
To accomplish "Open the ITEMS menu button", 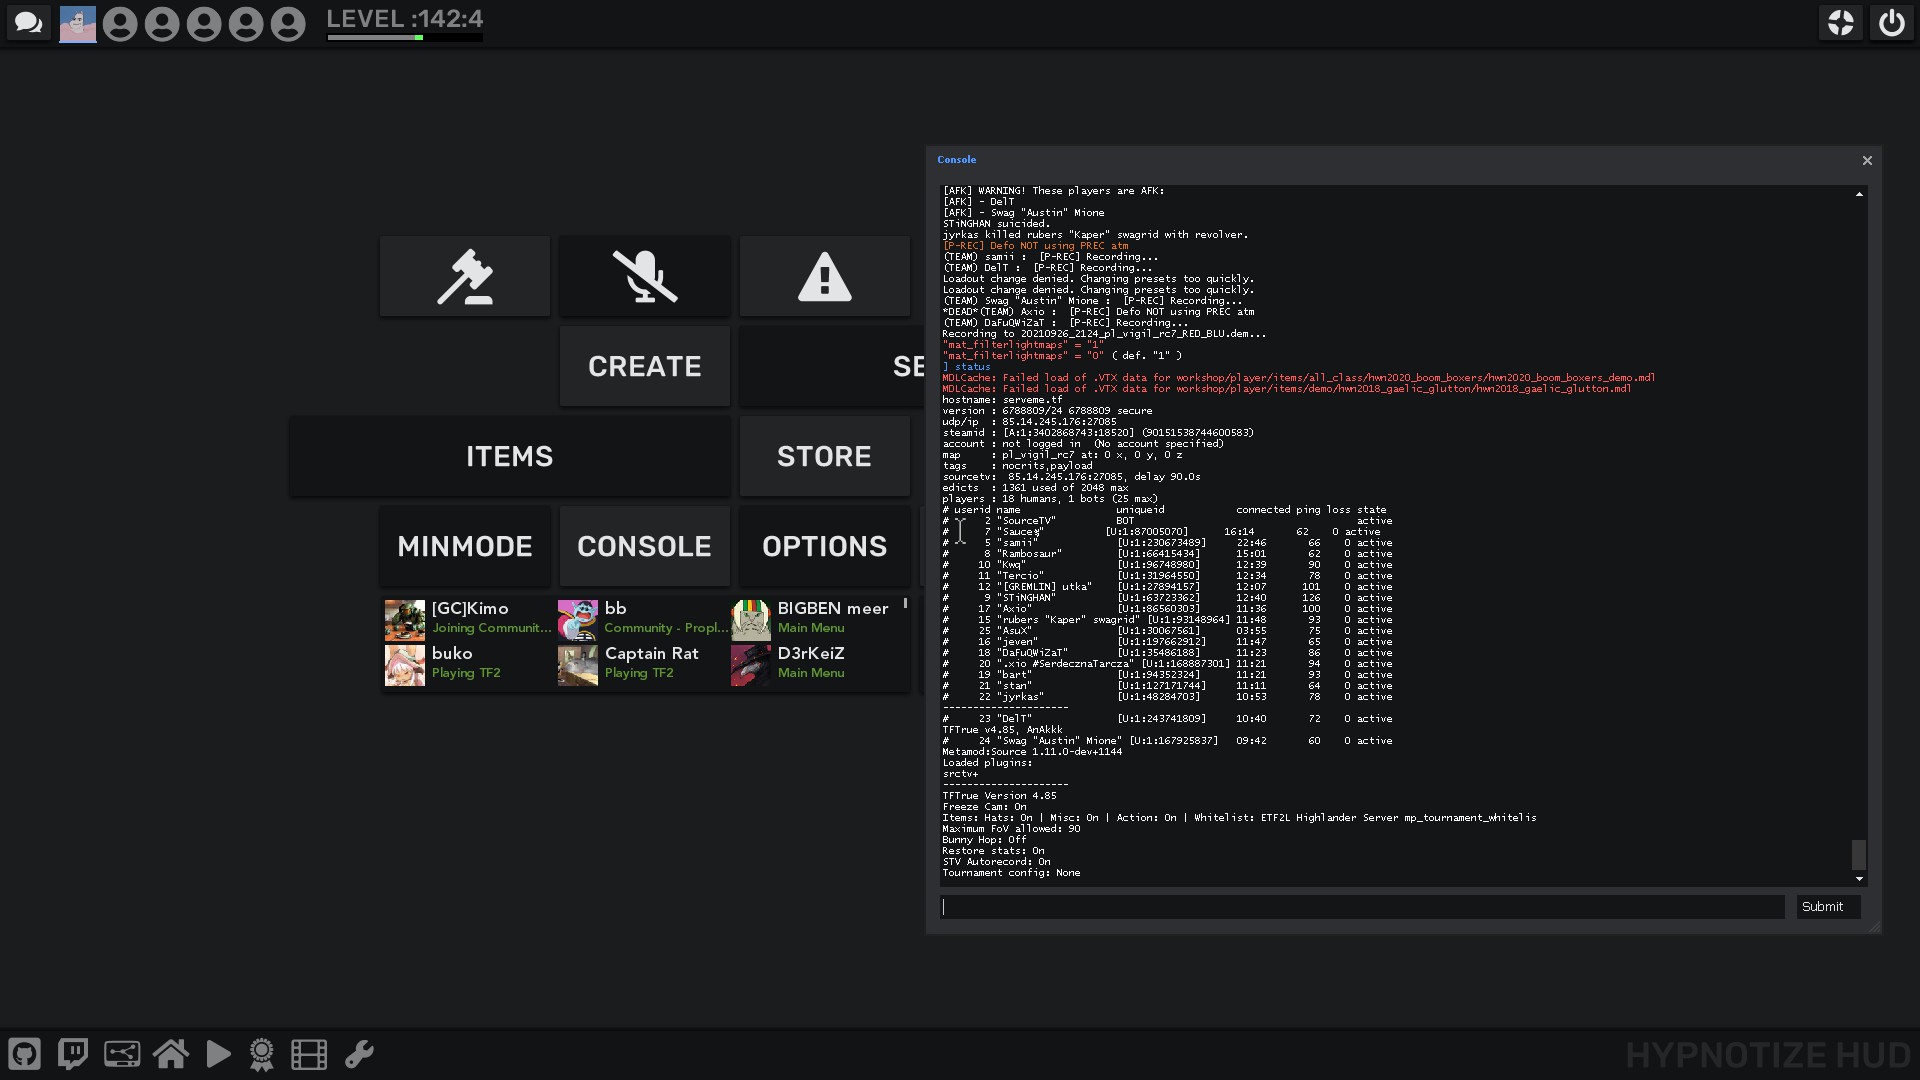I will [510, 456].
